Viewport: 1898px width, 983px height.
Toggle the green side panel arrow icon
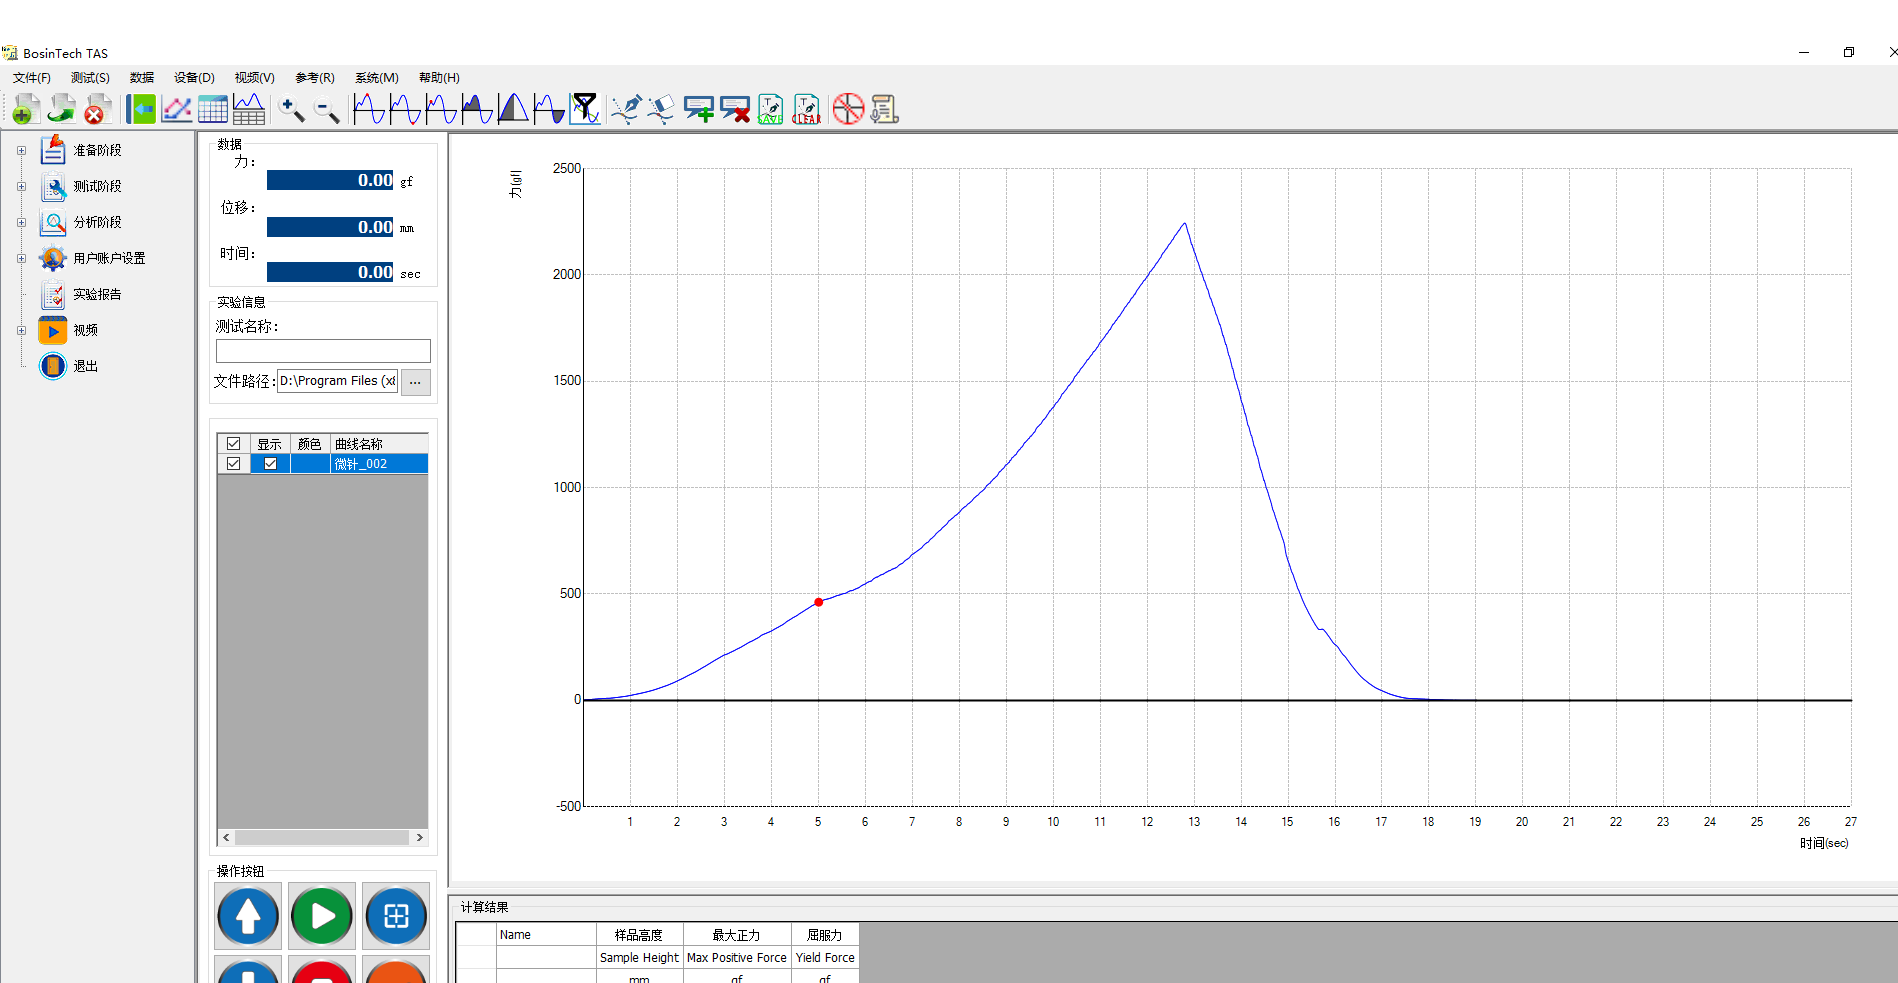point(141,109)
